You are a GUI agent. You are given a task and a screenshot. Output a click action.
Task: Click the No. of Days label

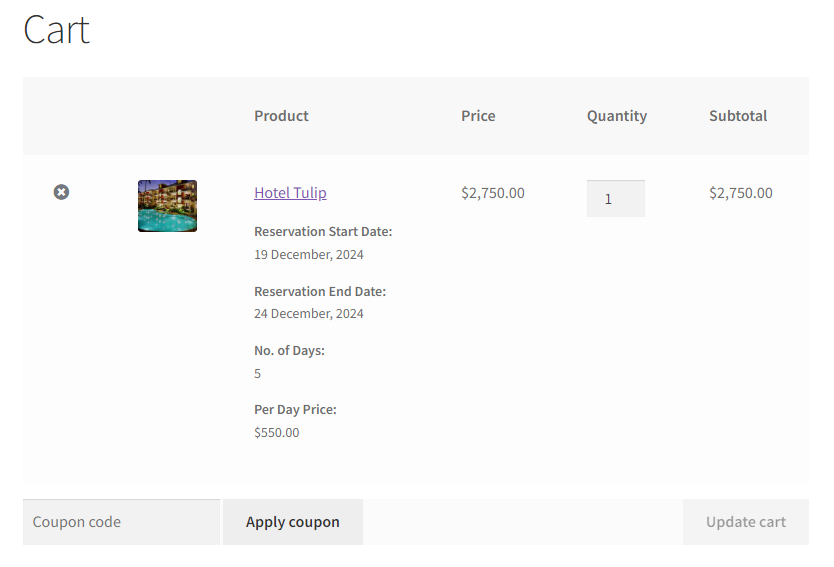pyautogui.click(x=289, y=351)
